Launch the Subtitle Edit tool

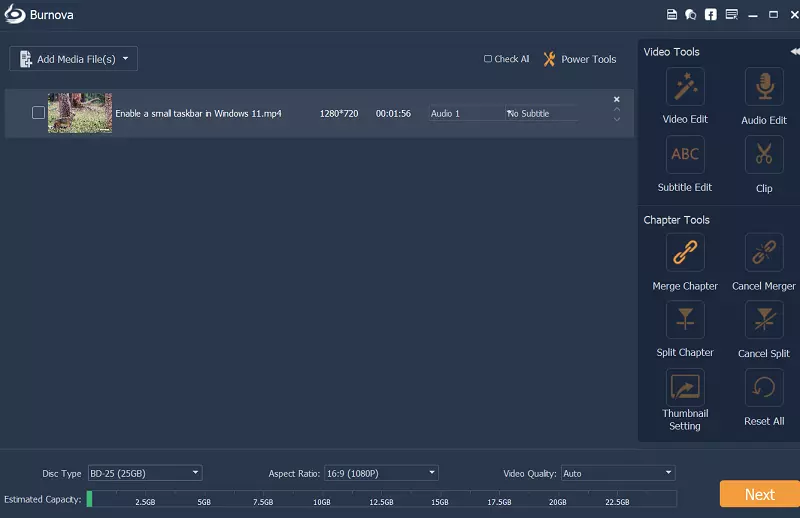tap(685, 154)
